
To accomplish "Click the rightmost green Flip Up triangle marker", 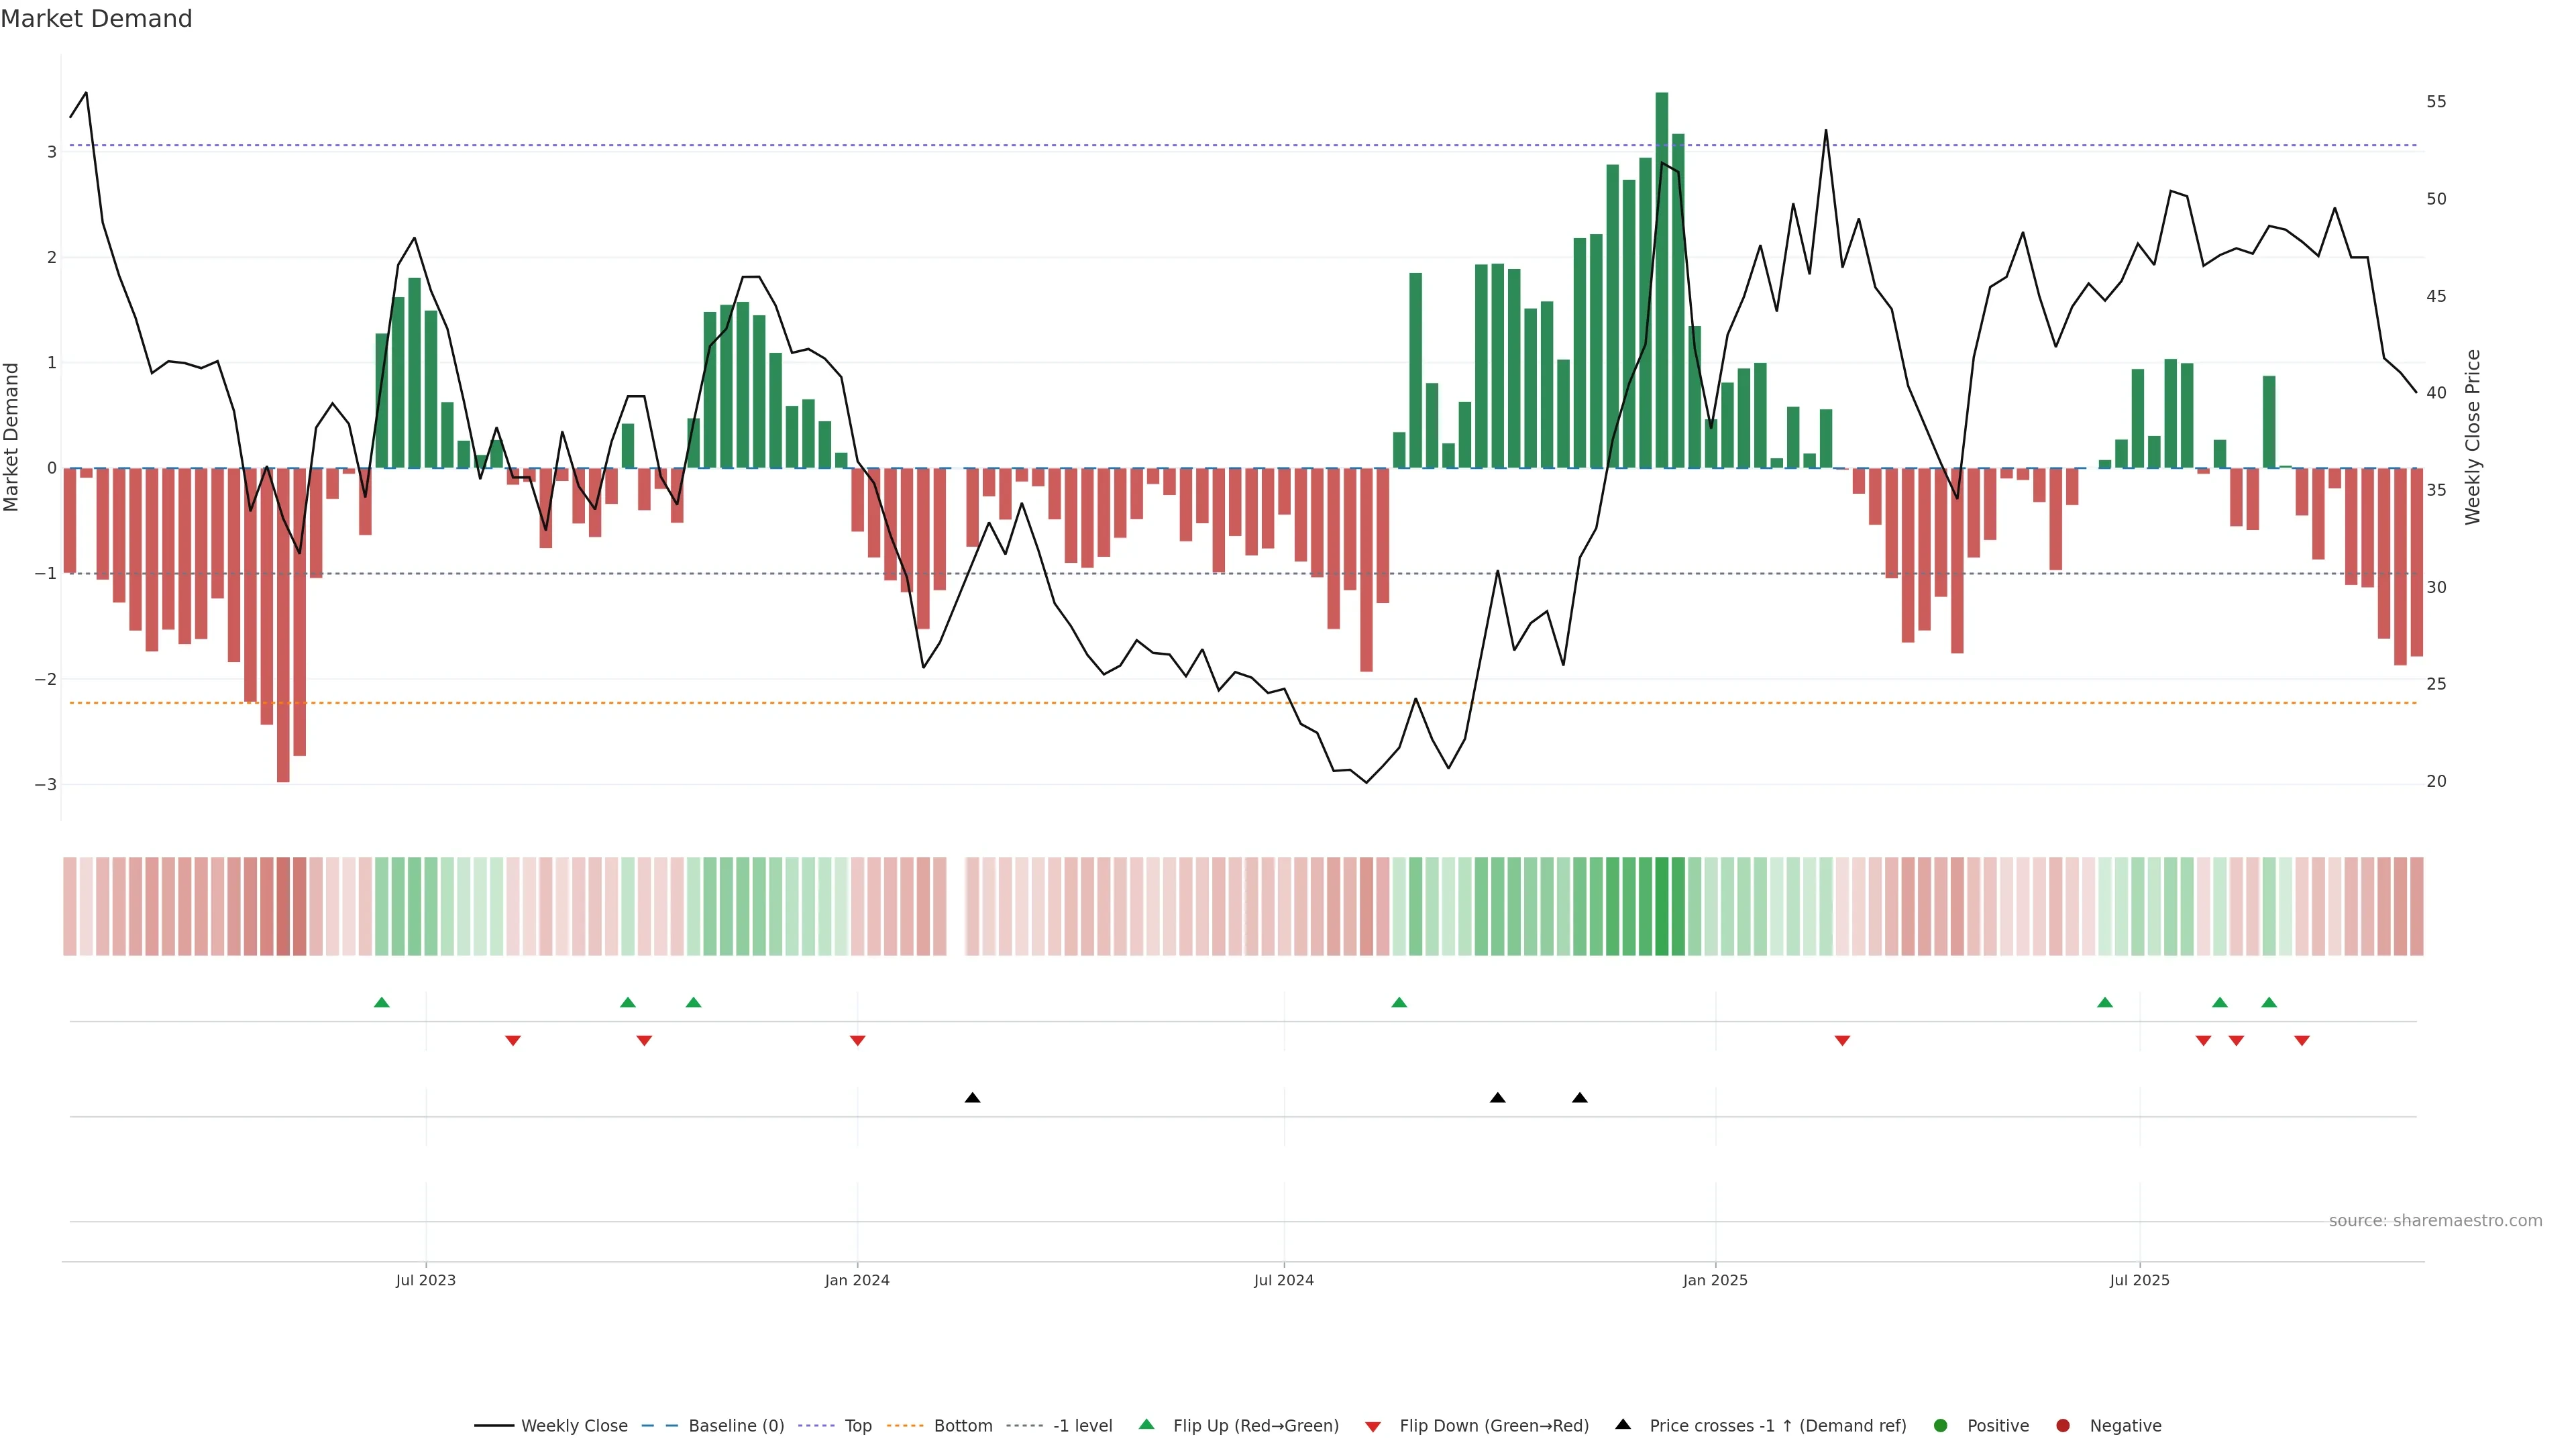I will 2269,1002.
